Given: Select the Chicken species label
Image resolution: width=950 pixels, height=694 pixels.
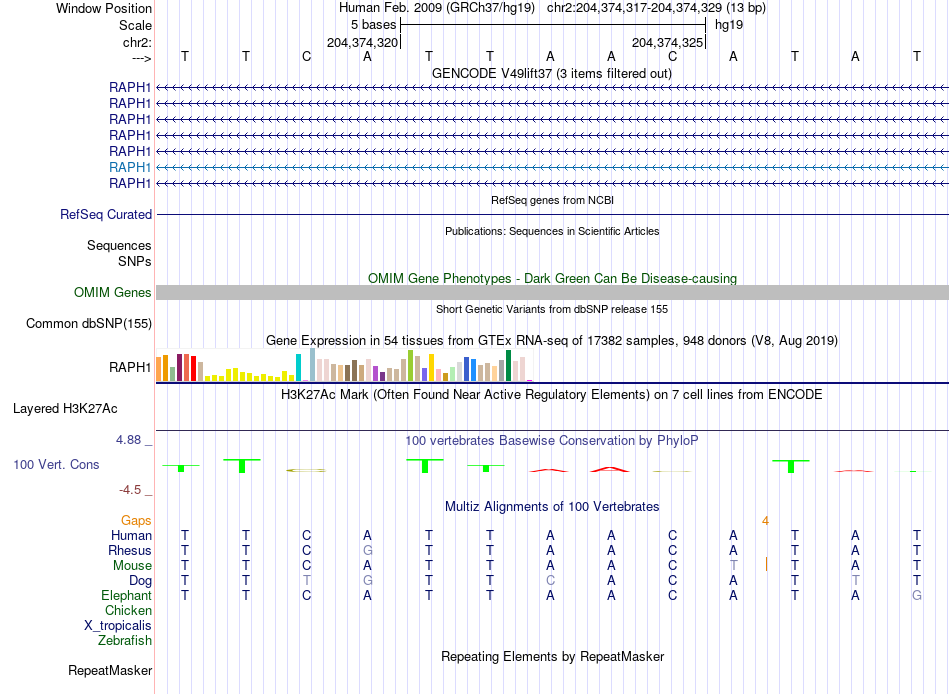Looking at the screenshot, I should pyautogui.click(x=128, y=610).
